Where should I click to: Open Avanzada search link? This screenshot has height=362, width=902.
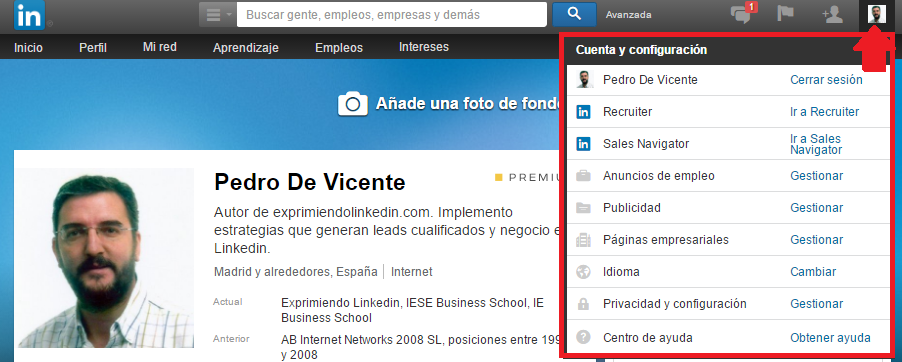point(628,15)
